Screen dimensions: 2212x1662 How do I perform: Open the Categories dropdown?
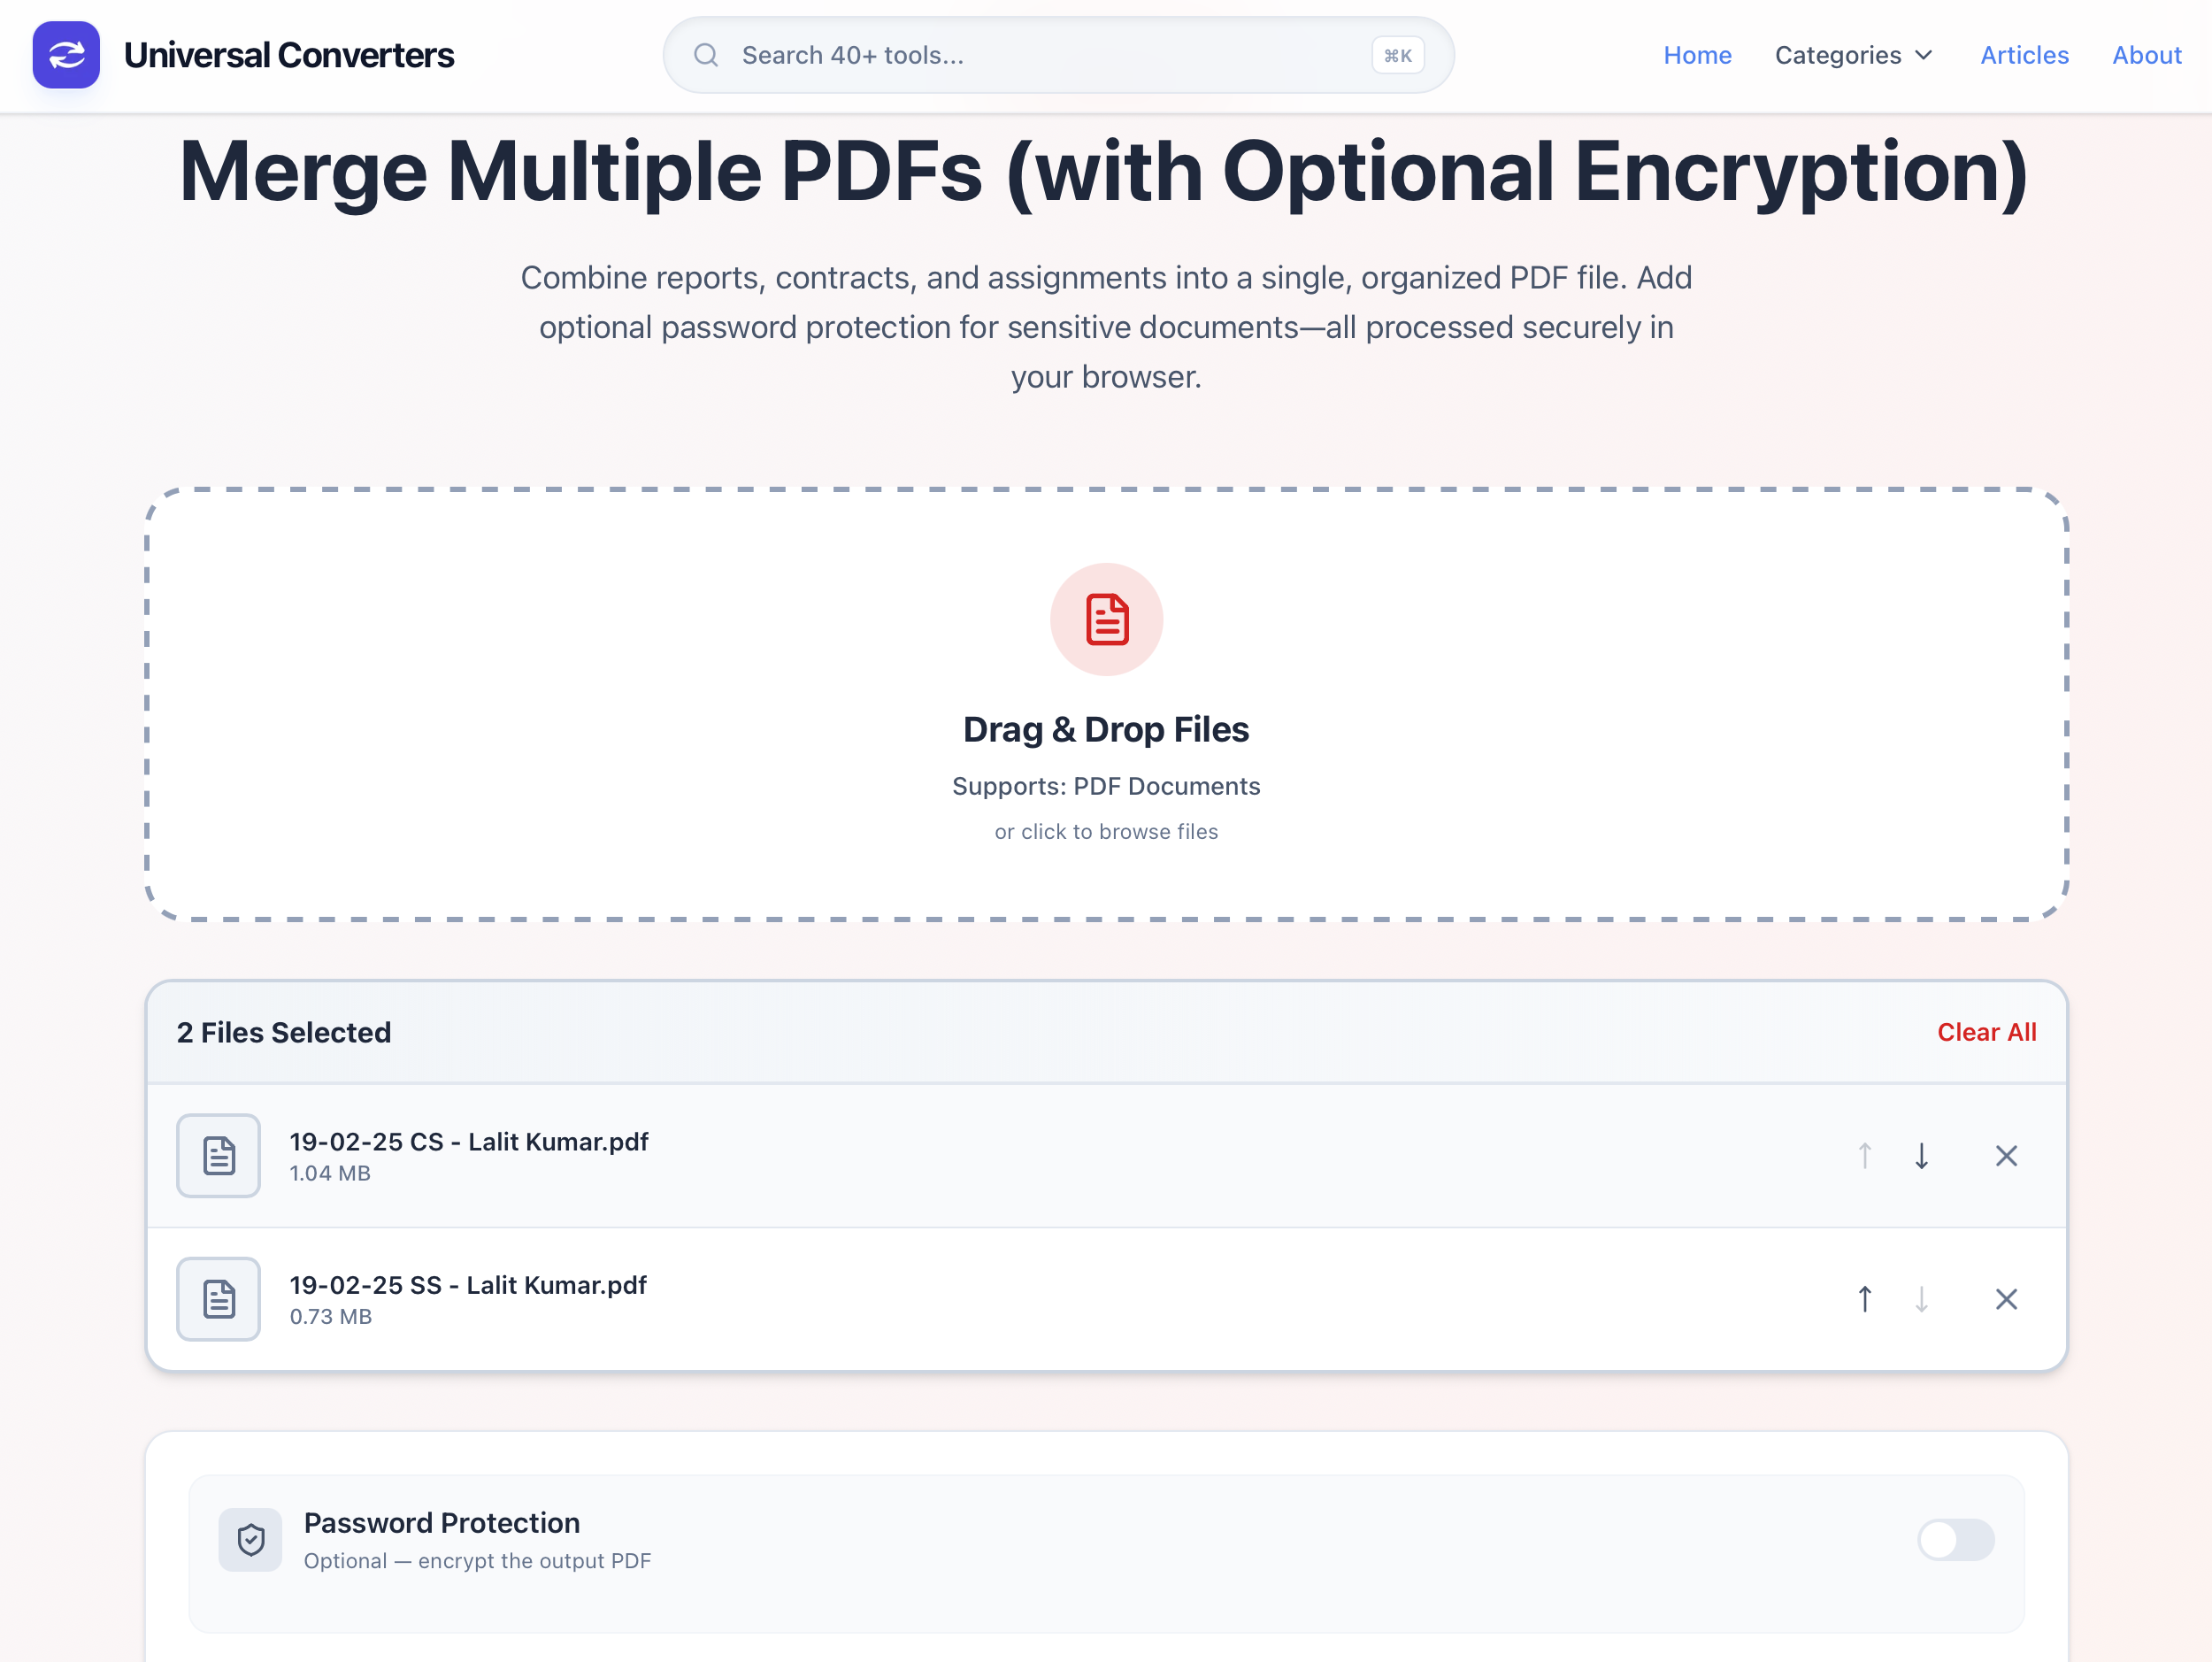(x=1853, y=55)
